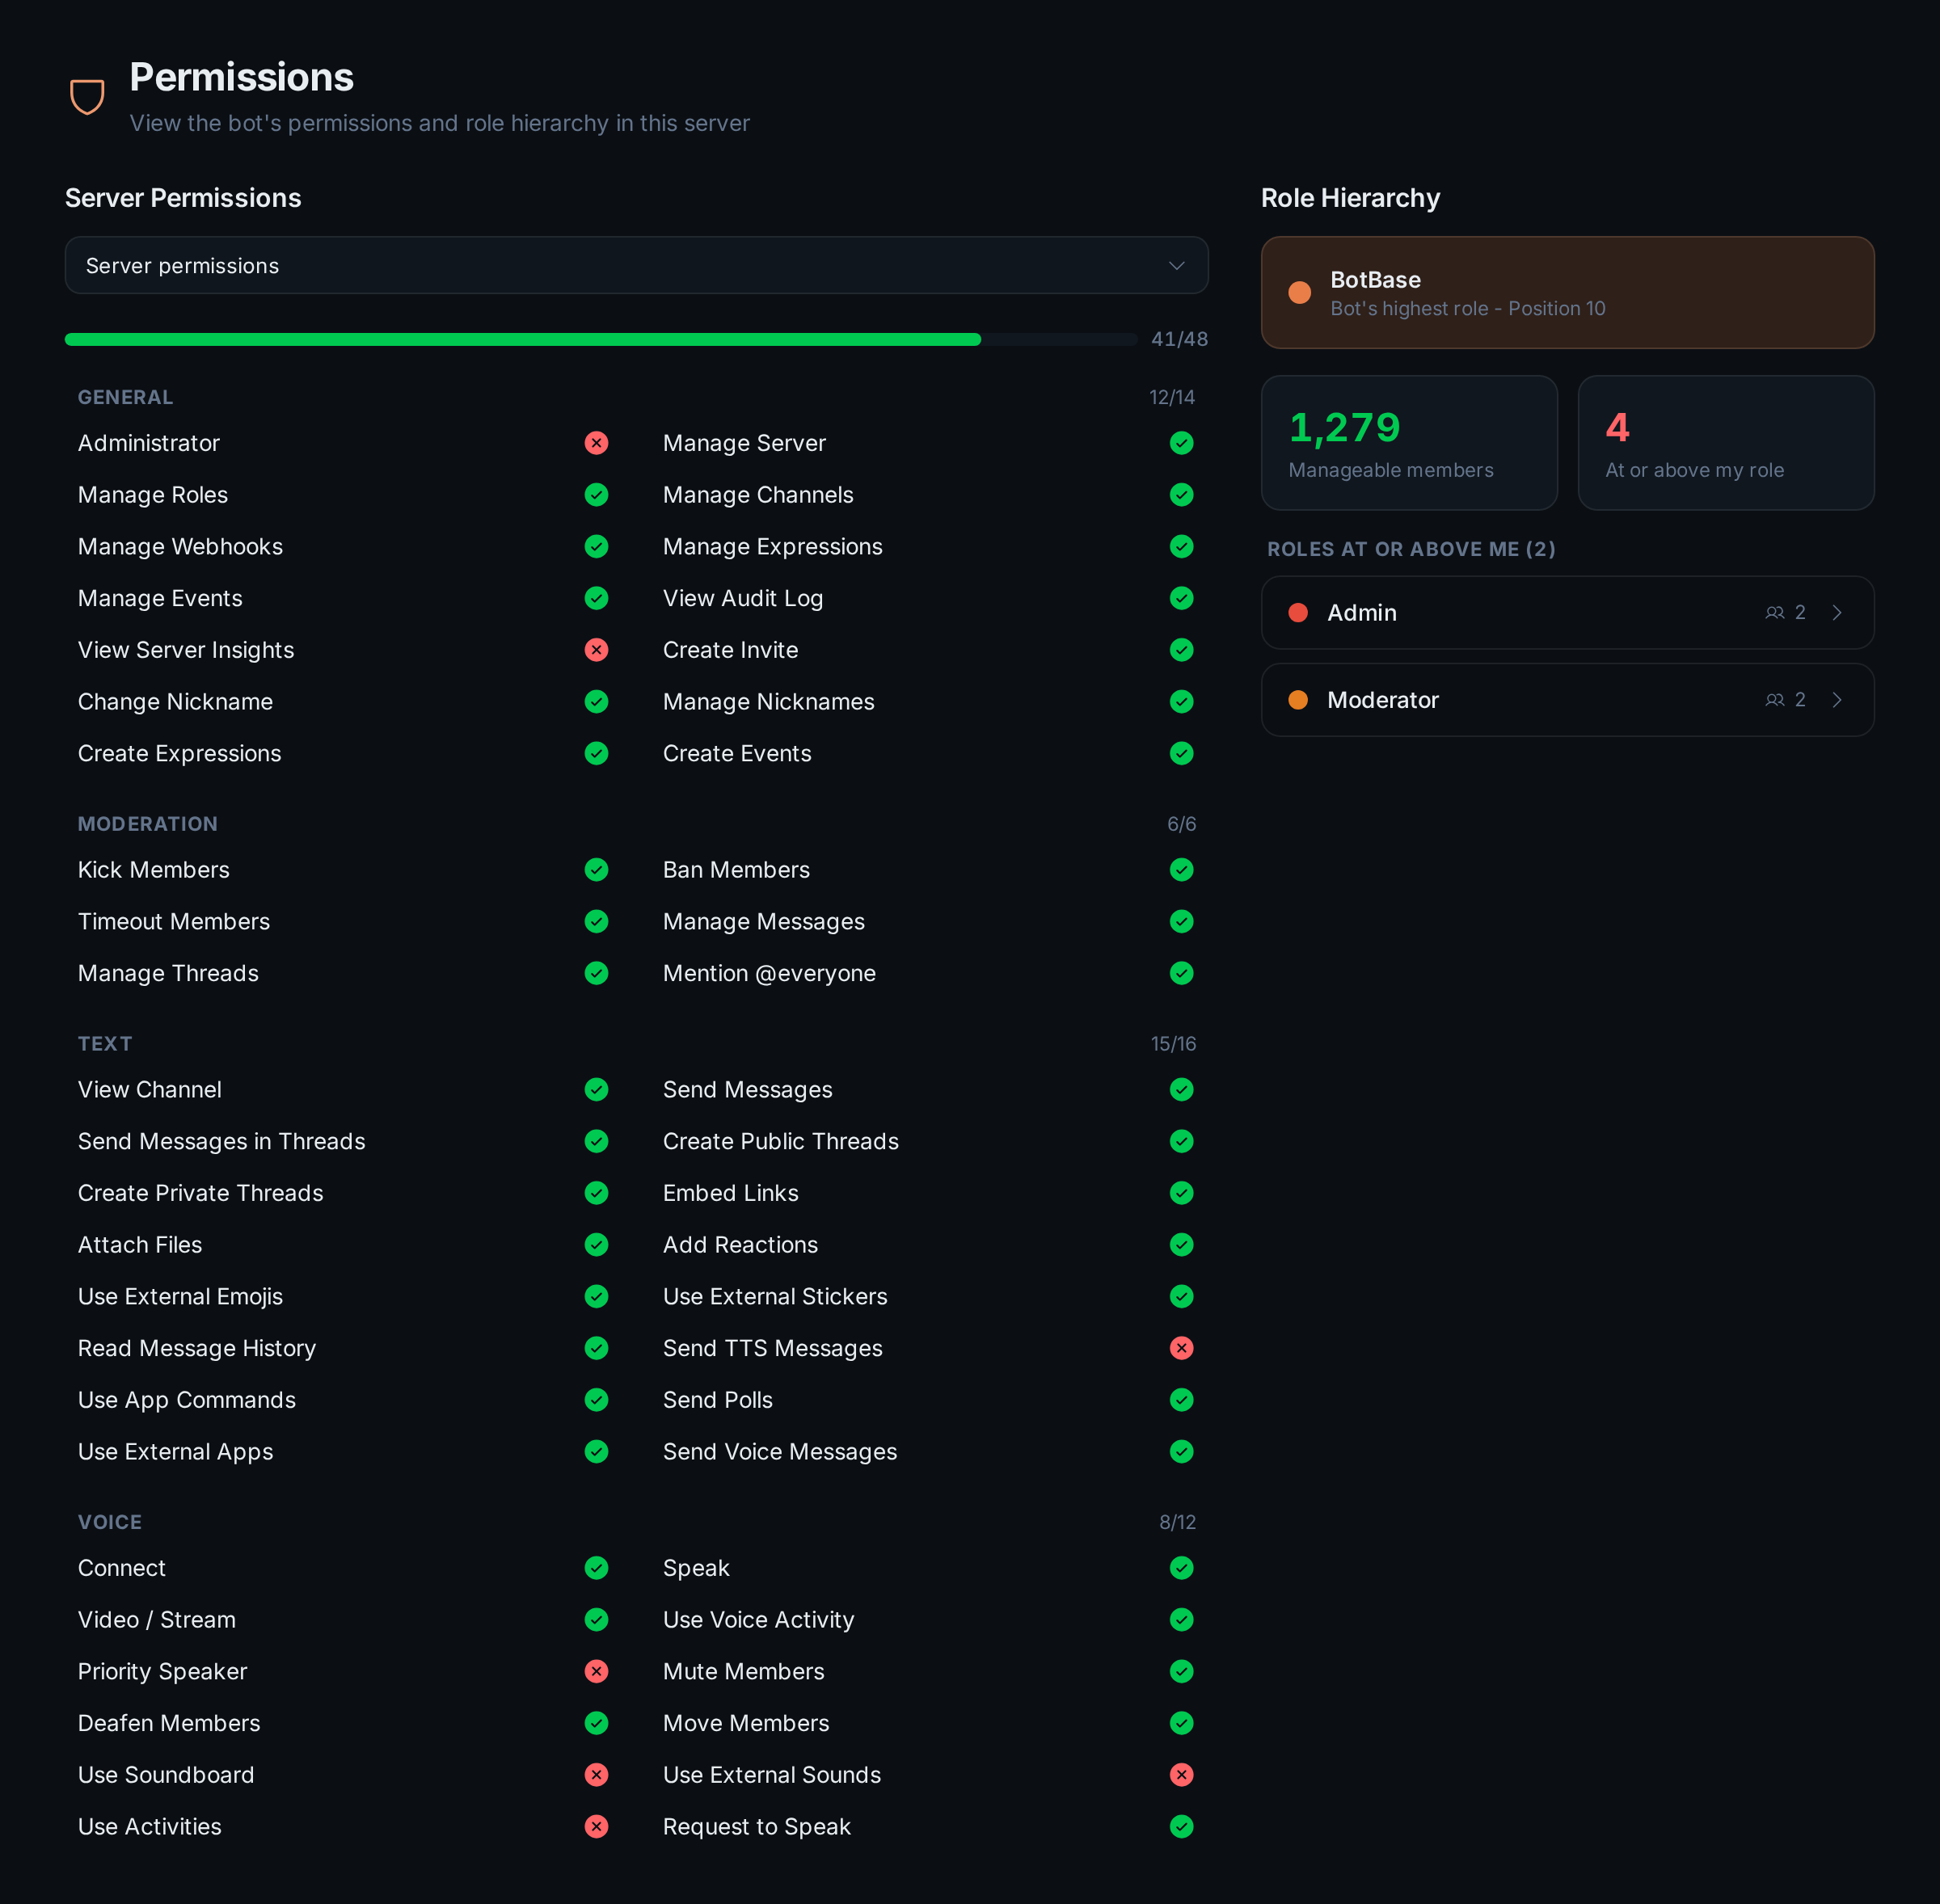This screenshot has width=1940, height=1904.
Task: Click the members icon in the Moderator row
Action: (x=1774, y=700)
